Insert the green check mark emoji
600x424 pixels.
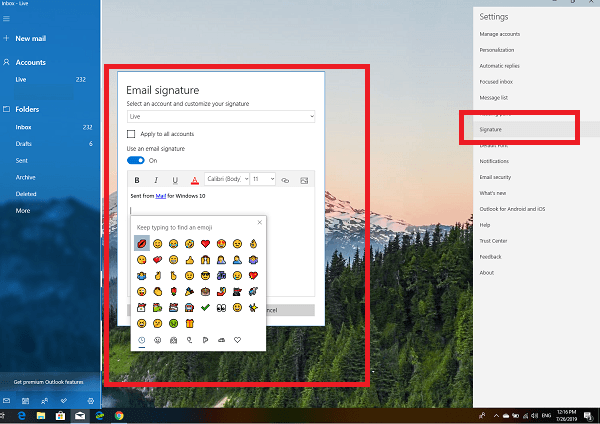click(205, 307)
